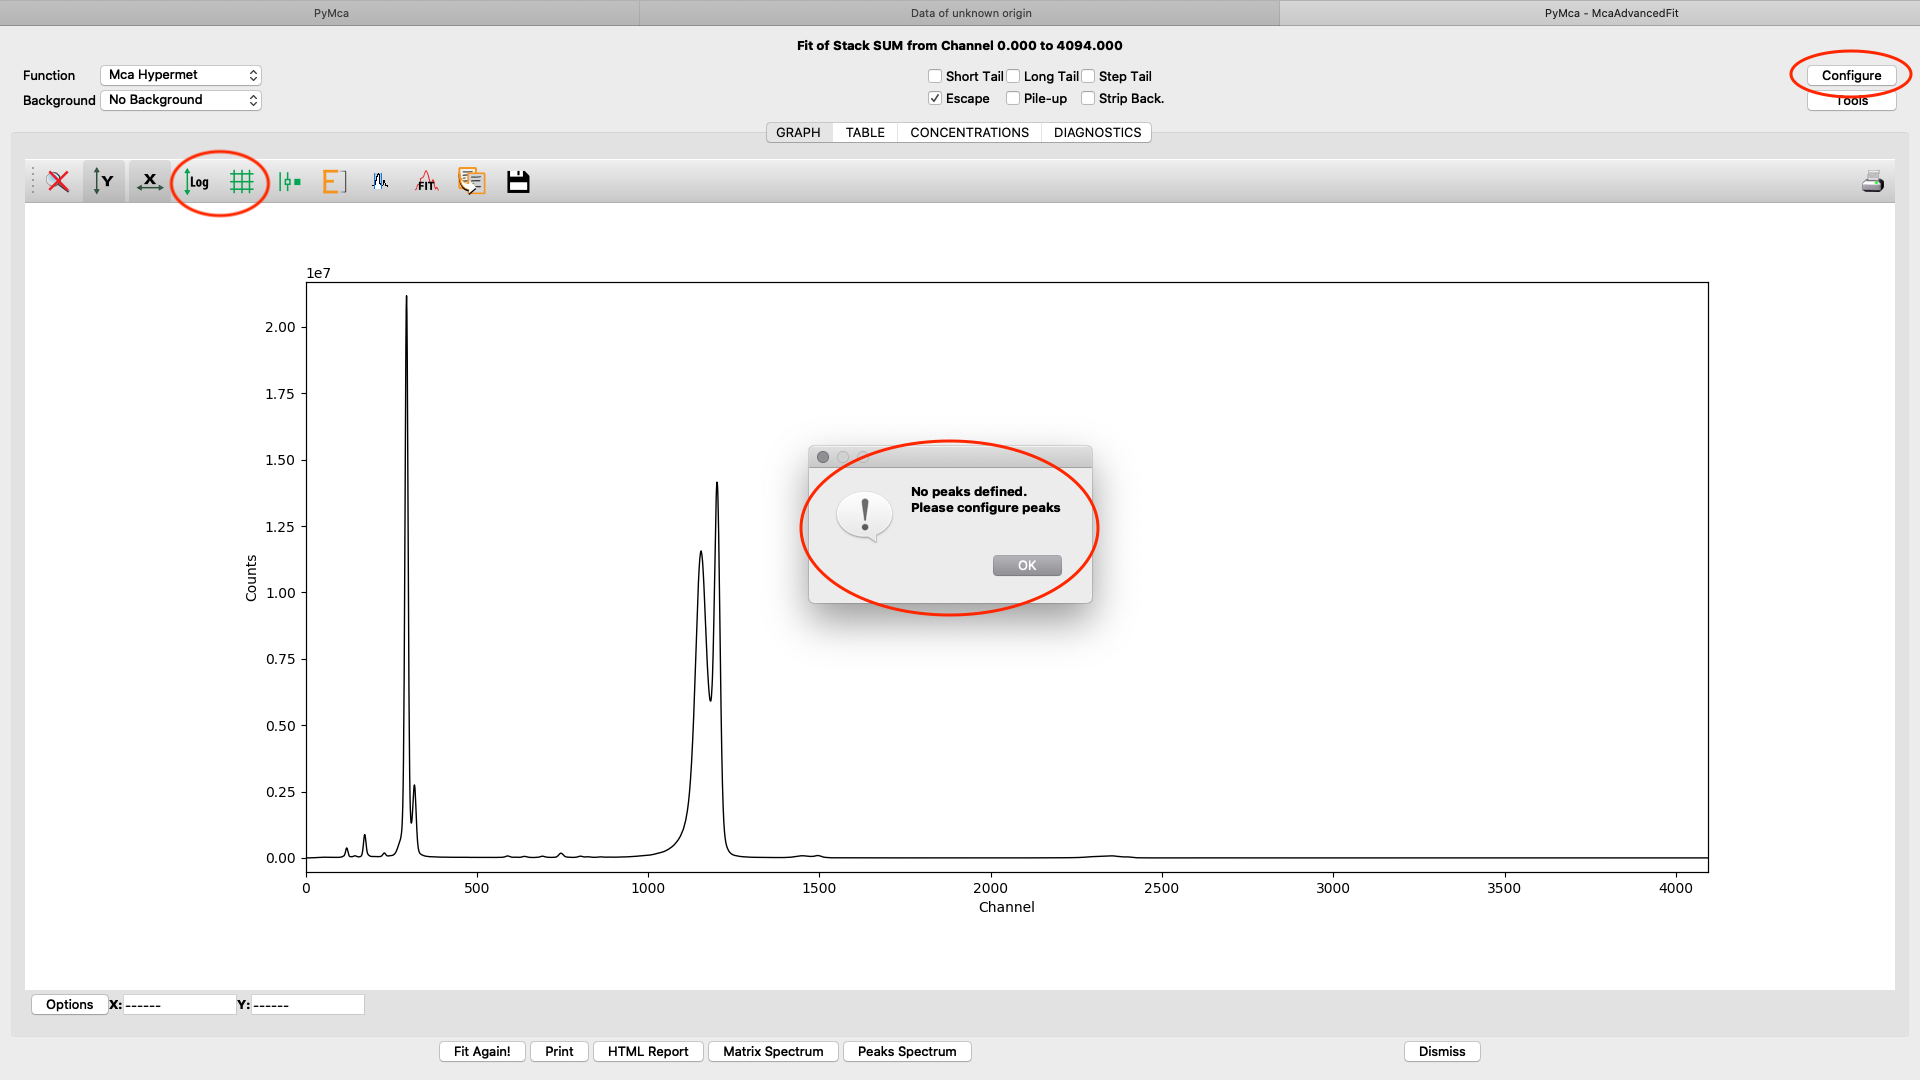Image resolution: width=1920 pixels, height=1080 pixels.
Task: Enable the Strip Back. checkbox
Action: click(x=1088, y=98)
